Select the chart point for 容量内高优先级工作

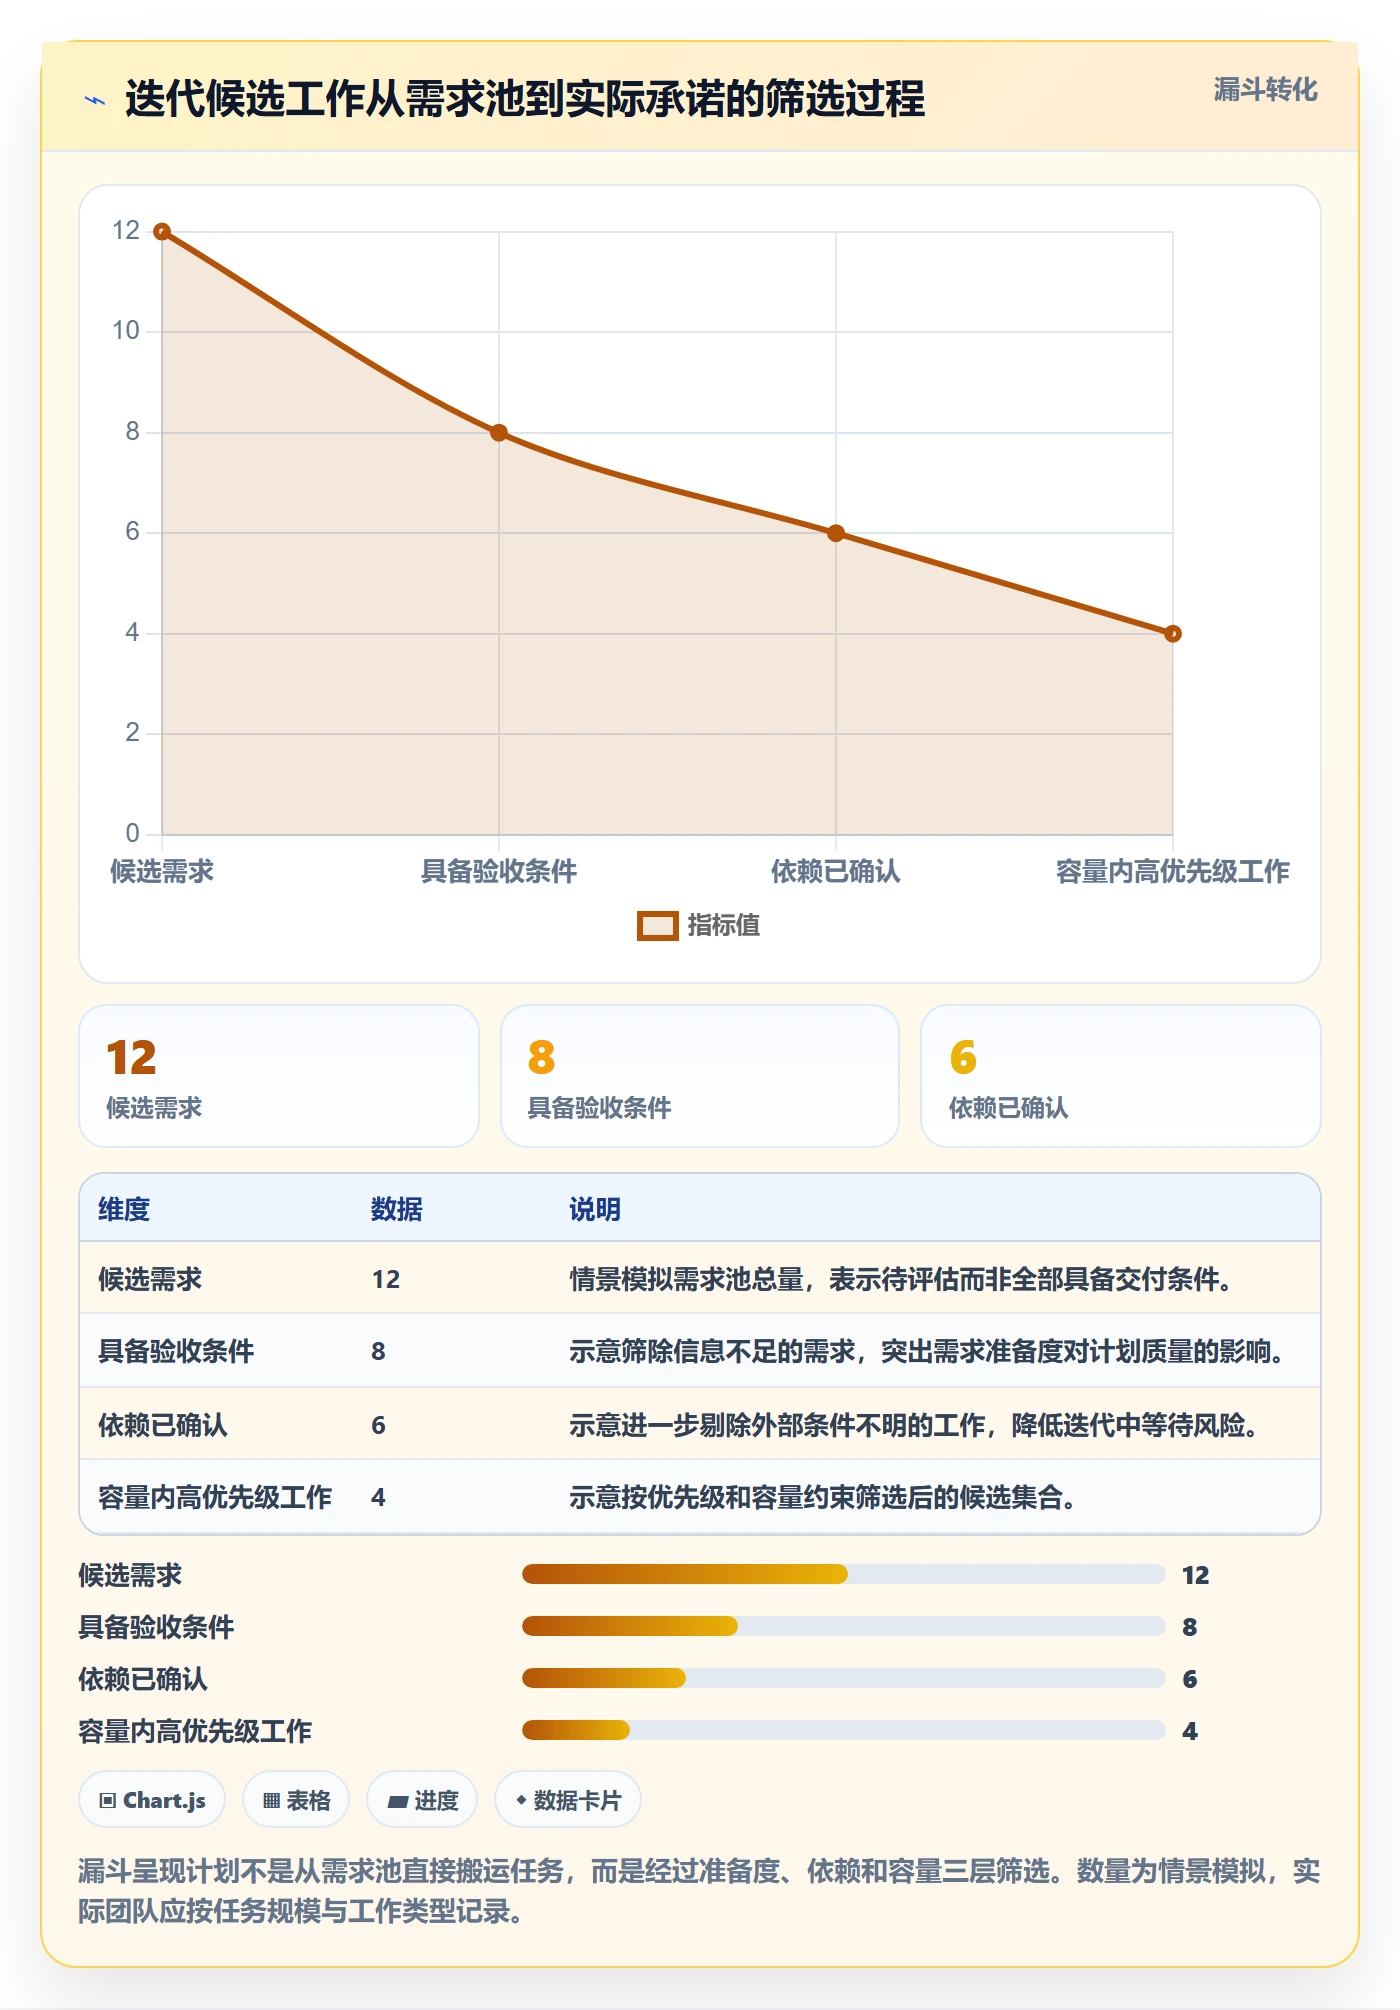coord(1173,634)
